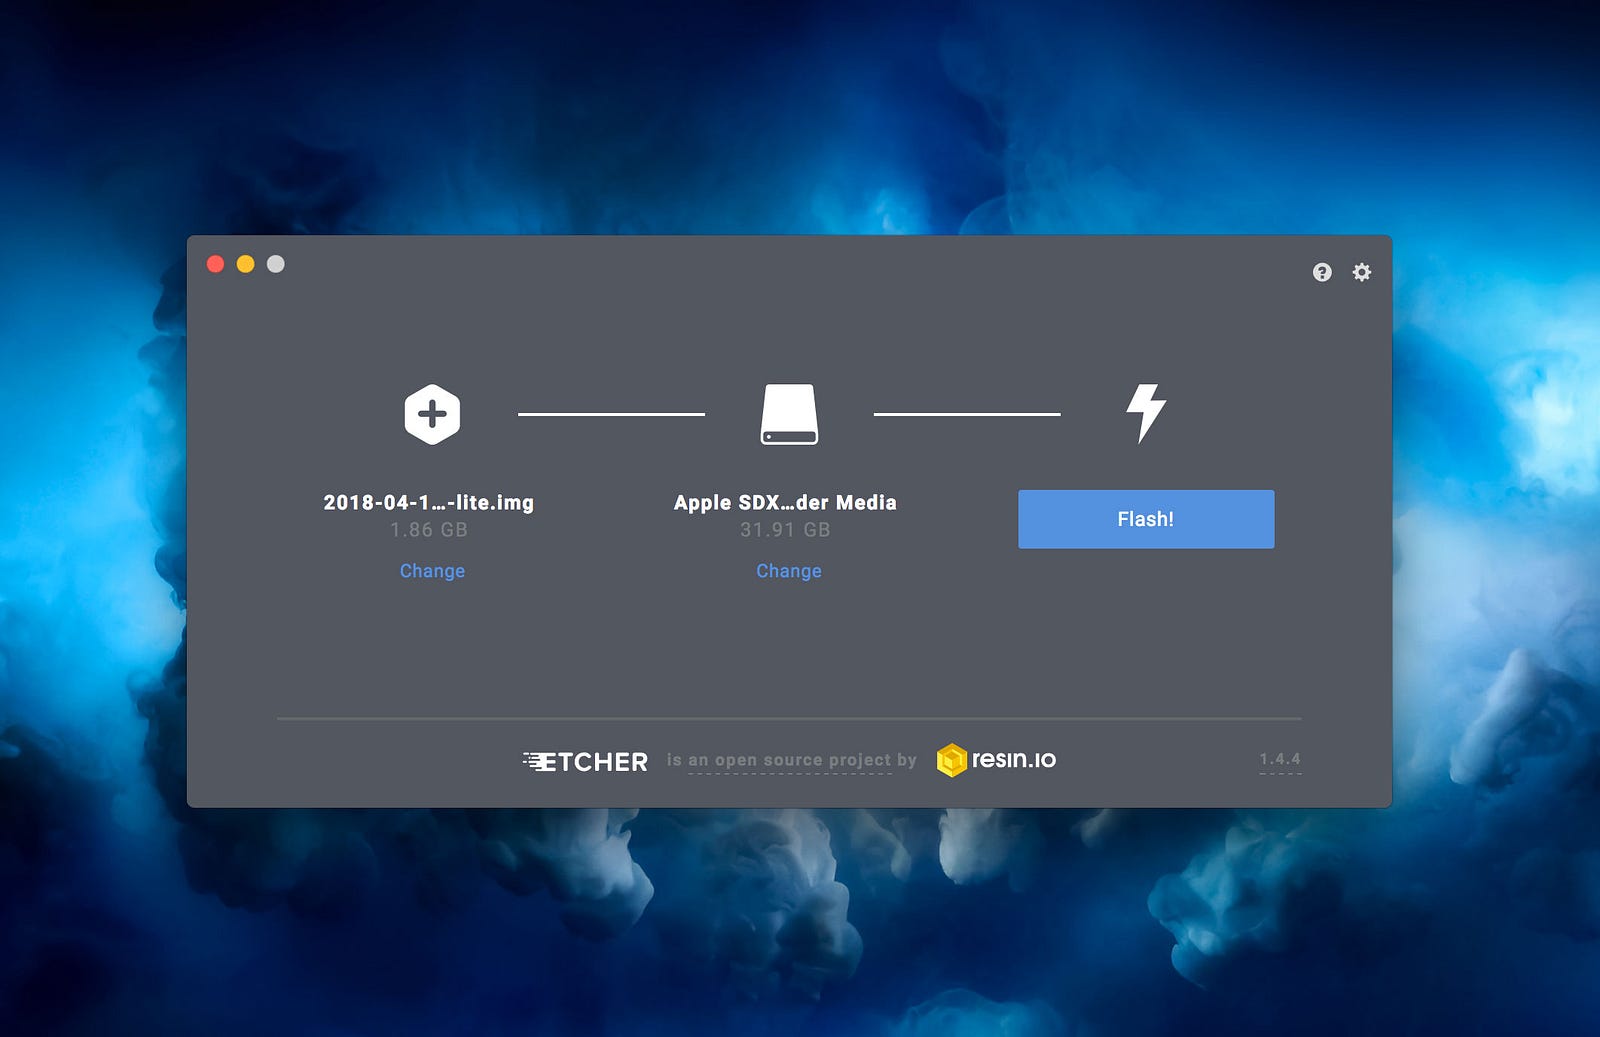Click the 1.86 GB image size text

(x=429, y=530)
